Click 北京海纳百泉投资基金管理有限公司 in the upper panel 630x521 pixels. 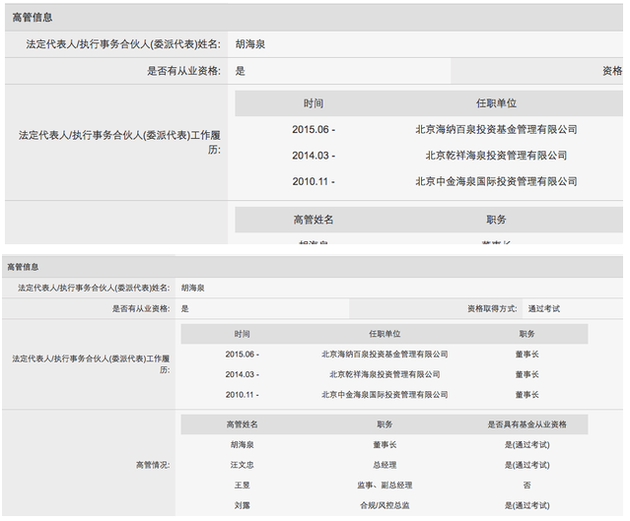pyautogui.click(x=496, y=130)
